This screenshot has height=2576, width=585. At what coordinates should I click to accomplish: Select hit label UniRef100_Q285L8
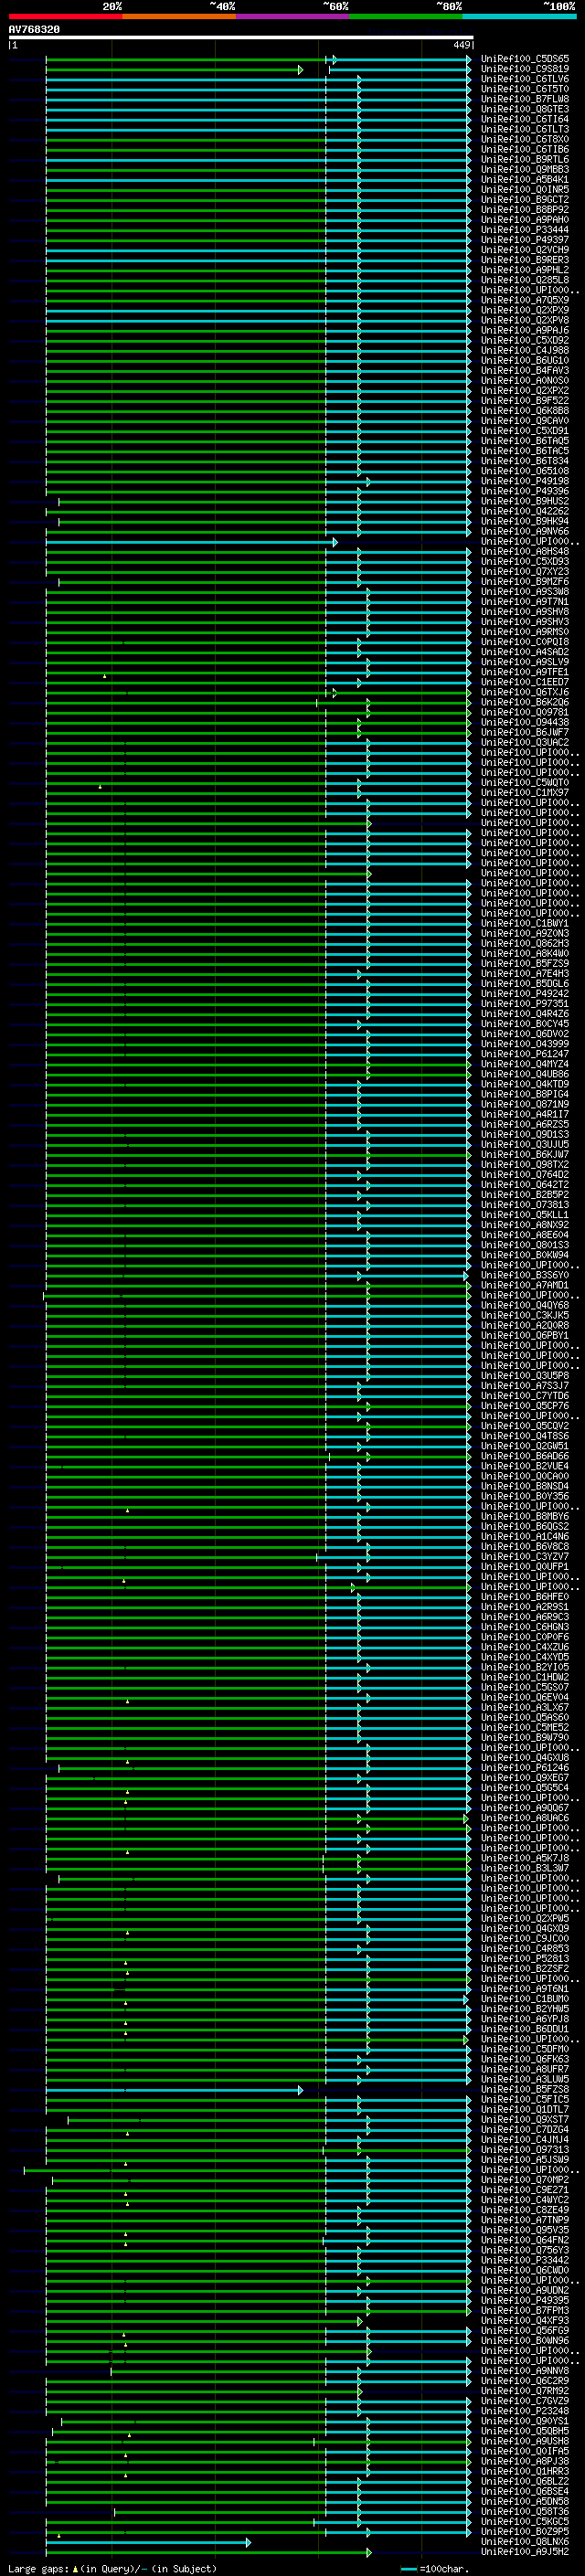pos(525,280)
